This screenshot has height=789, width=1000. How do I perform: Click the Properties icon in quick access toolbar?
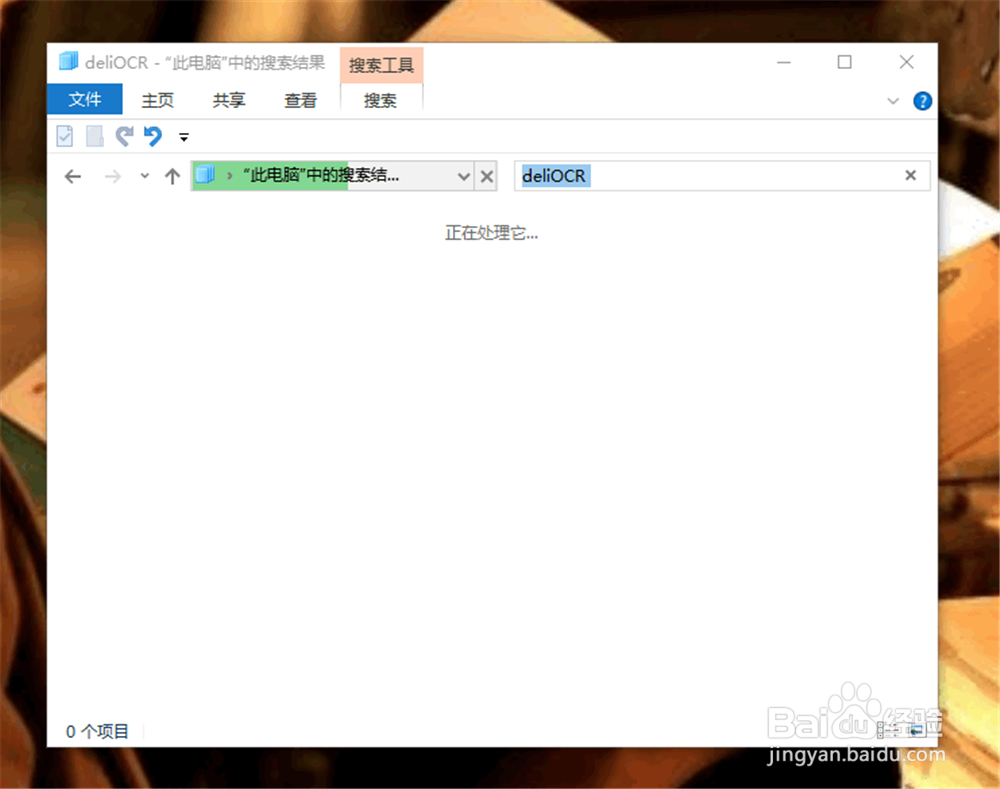(x=64, y=136)
